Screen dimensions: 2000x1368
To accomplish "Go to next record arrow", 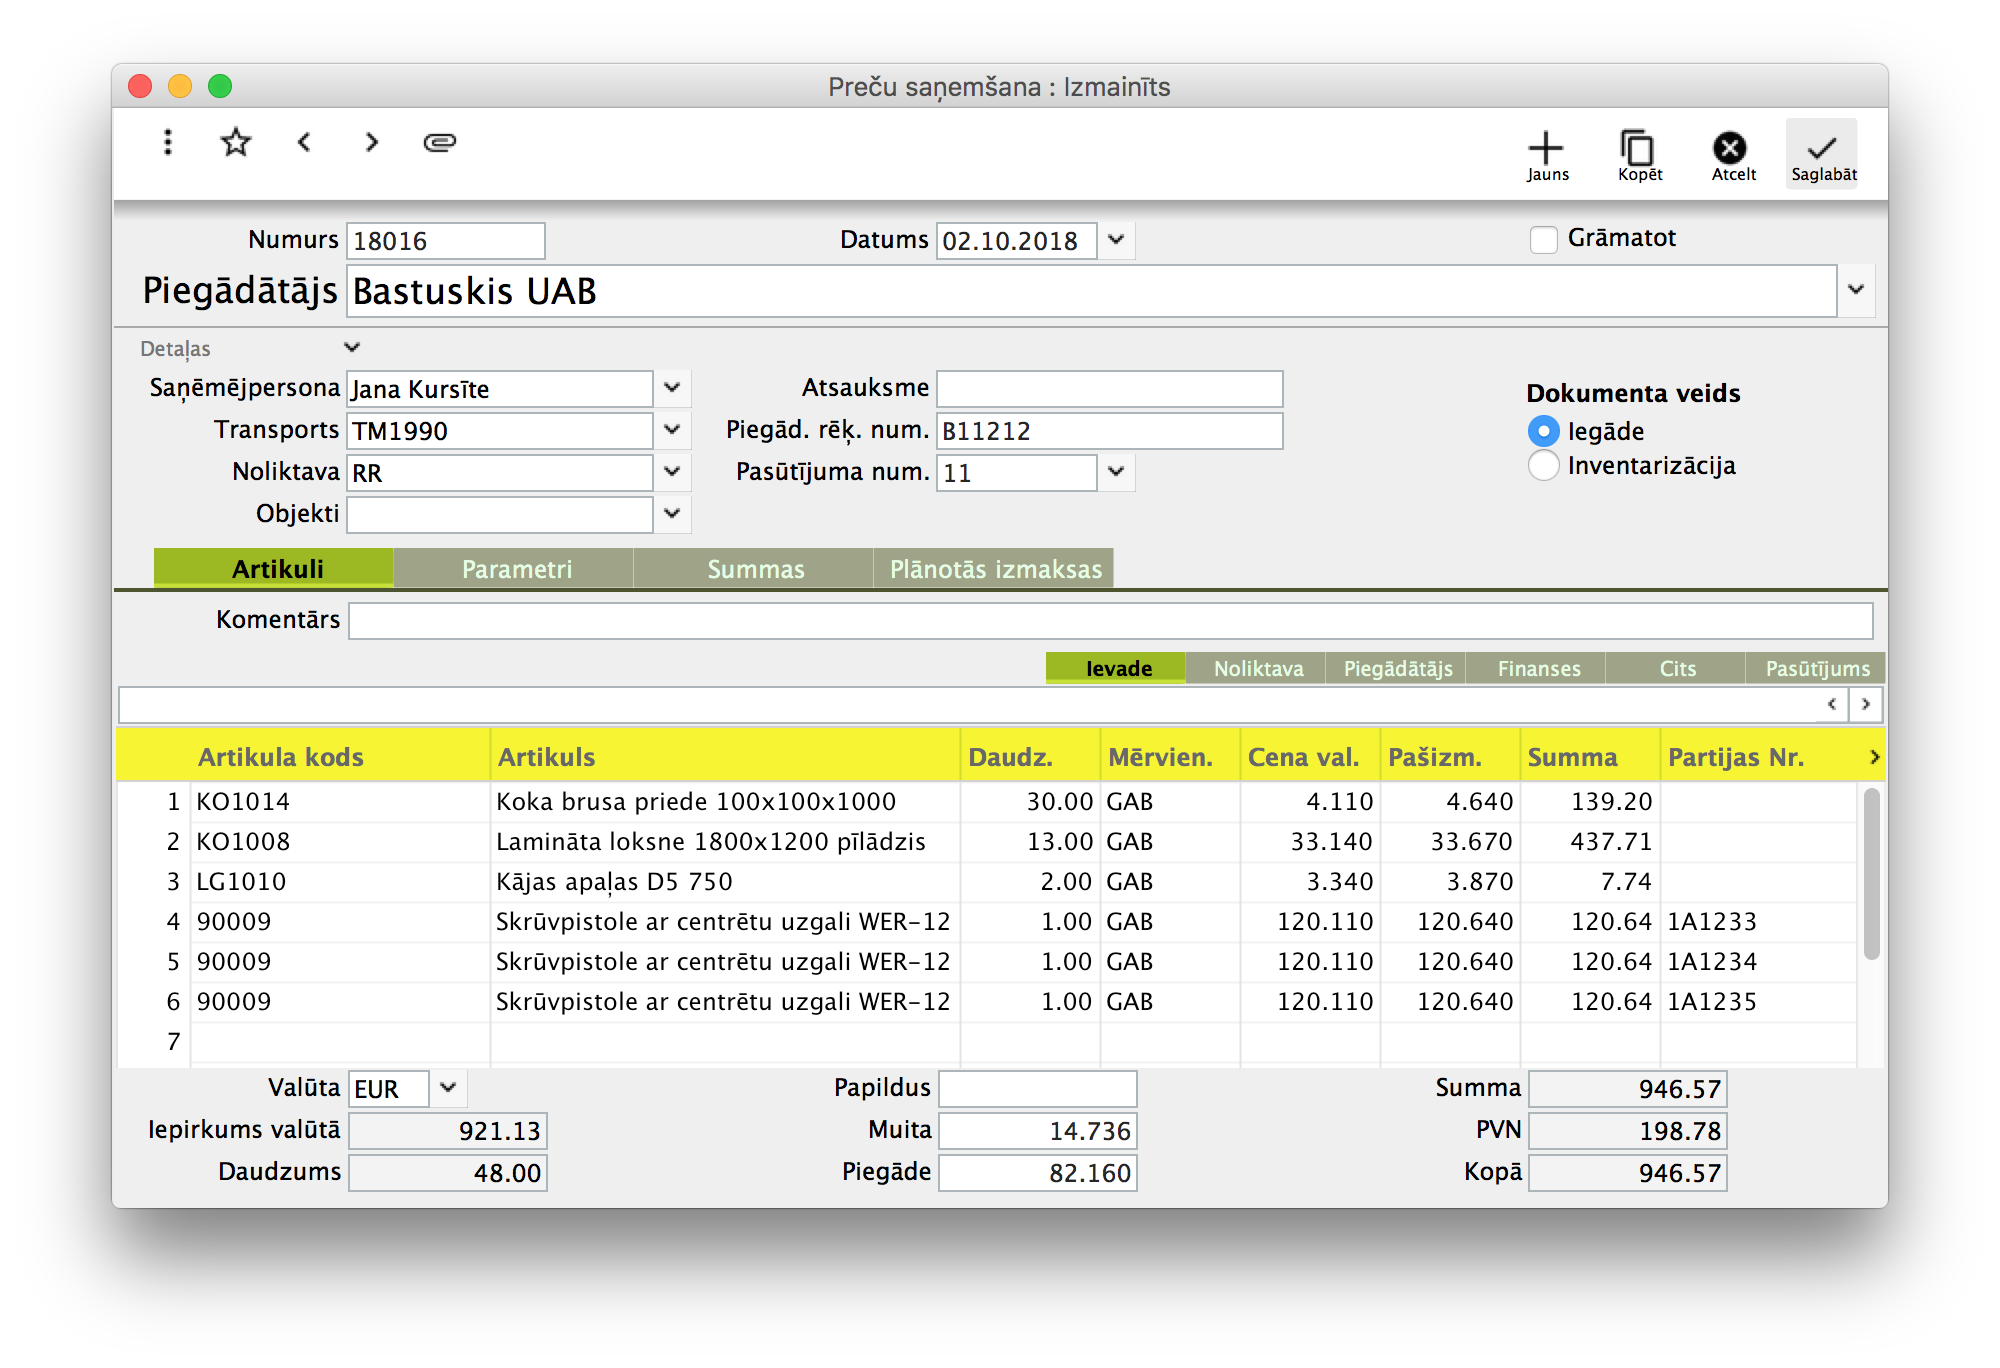I will coord(372,142).
